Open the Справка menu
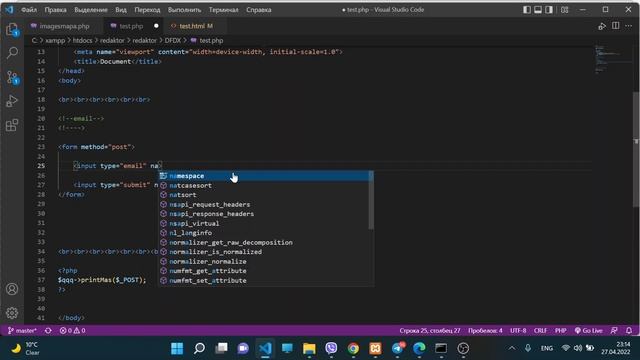640x360 pixels. click(259, 9)
